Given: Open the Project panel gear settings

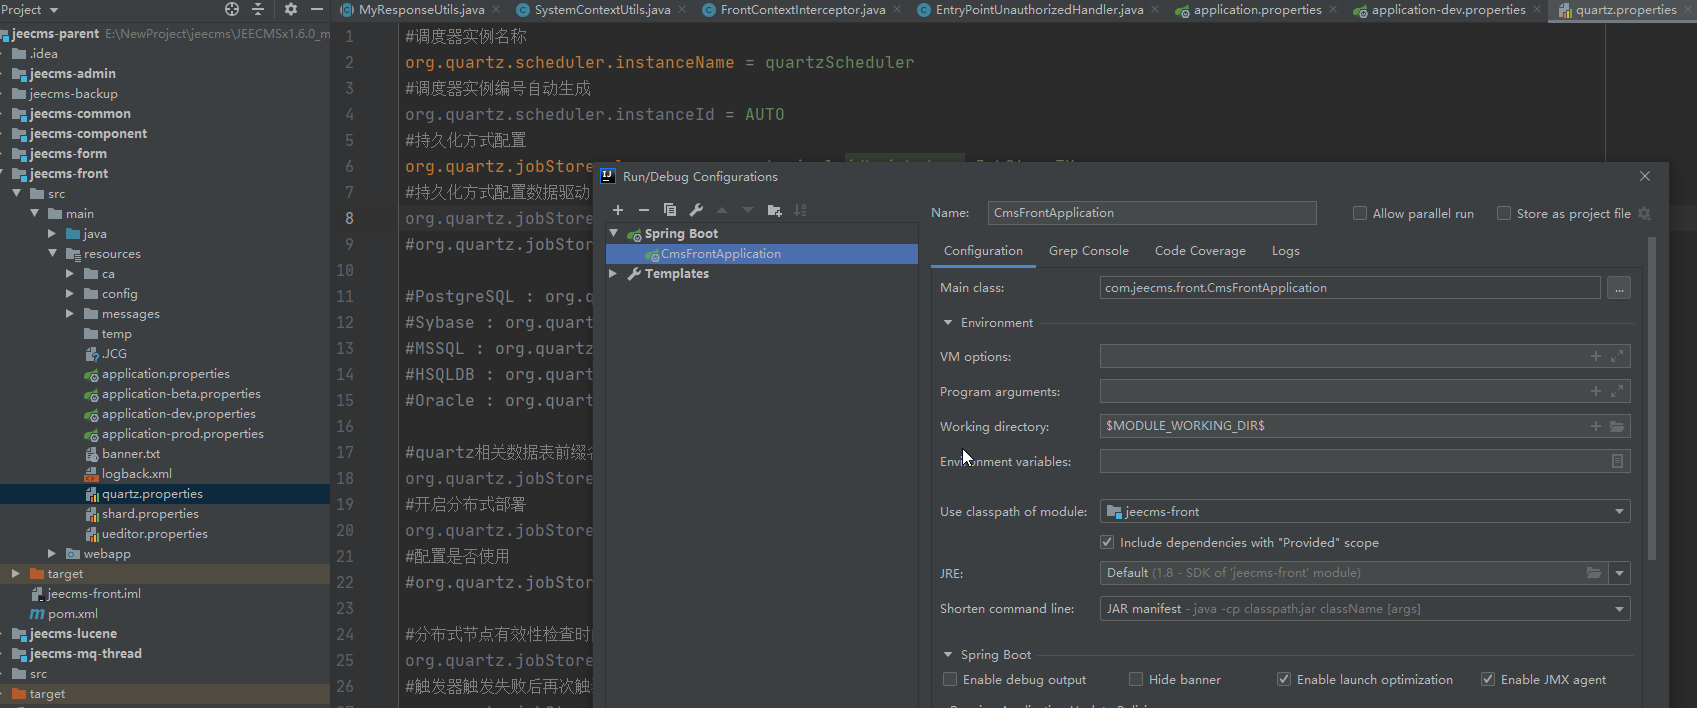Looking at the screenshot, I should coord(290,9).
